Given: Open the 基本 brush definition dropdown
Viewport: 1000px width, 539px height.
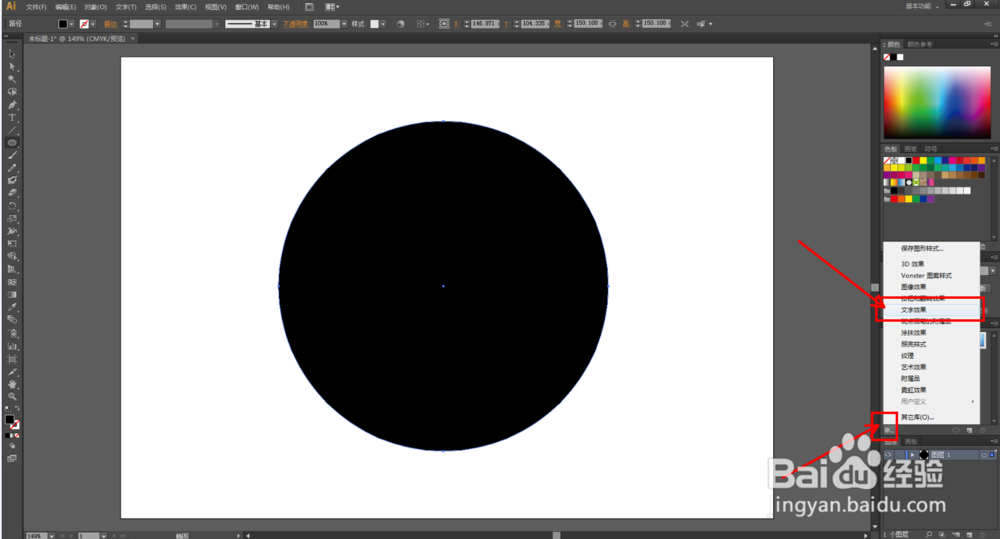Looking at the screenshot, I should point(275,24).
